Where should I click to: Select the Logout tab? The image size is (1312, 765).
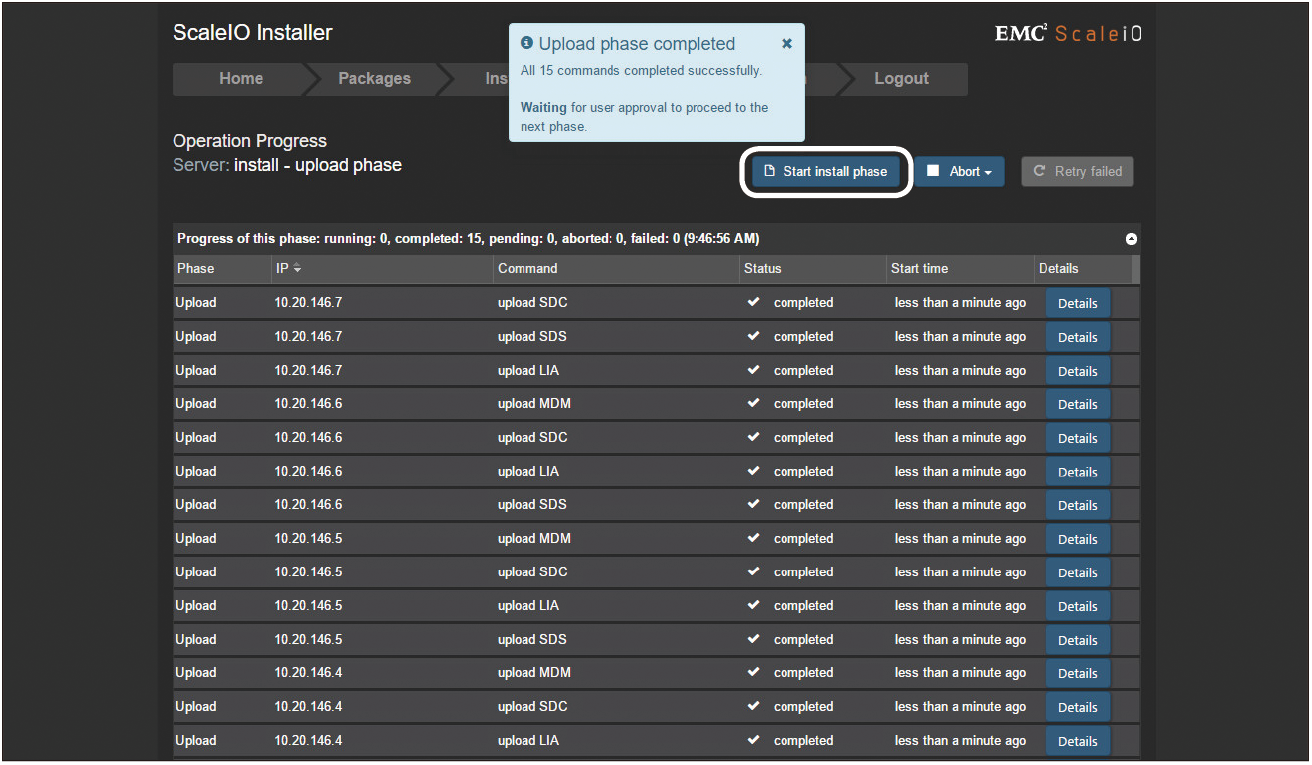(901, 79)
